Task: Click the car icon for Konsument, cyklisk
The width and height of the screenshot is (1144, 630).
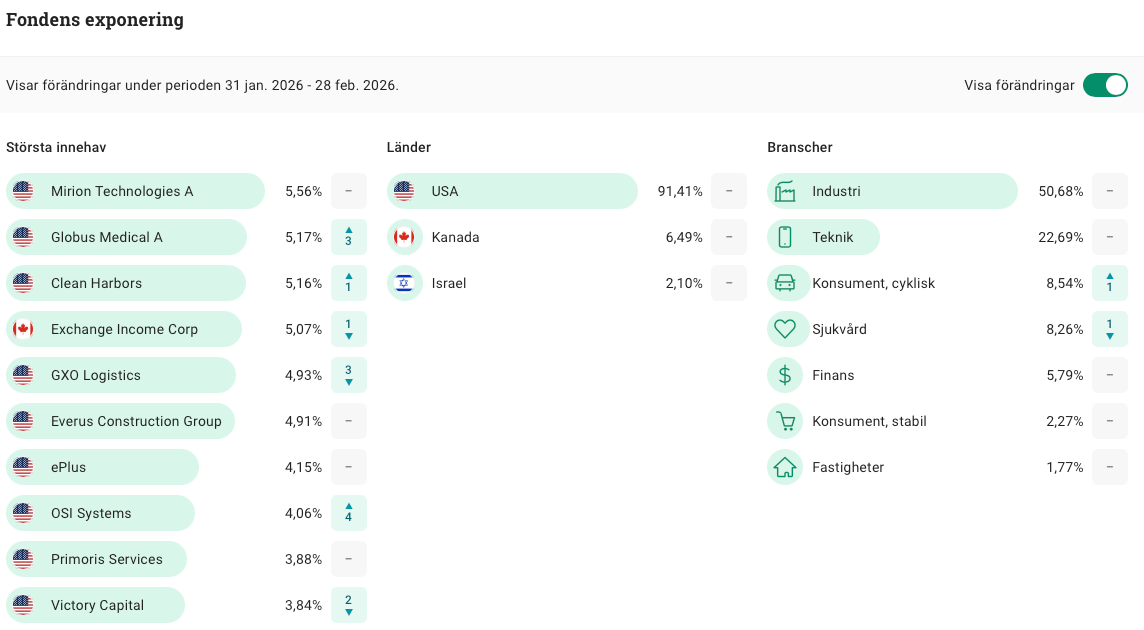Action: 785,283
